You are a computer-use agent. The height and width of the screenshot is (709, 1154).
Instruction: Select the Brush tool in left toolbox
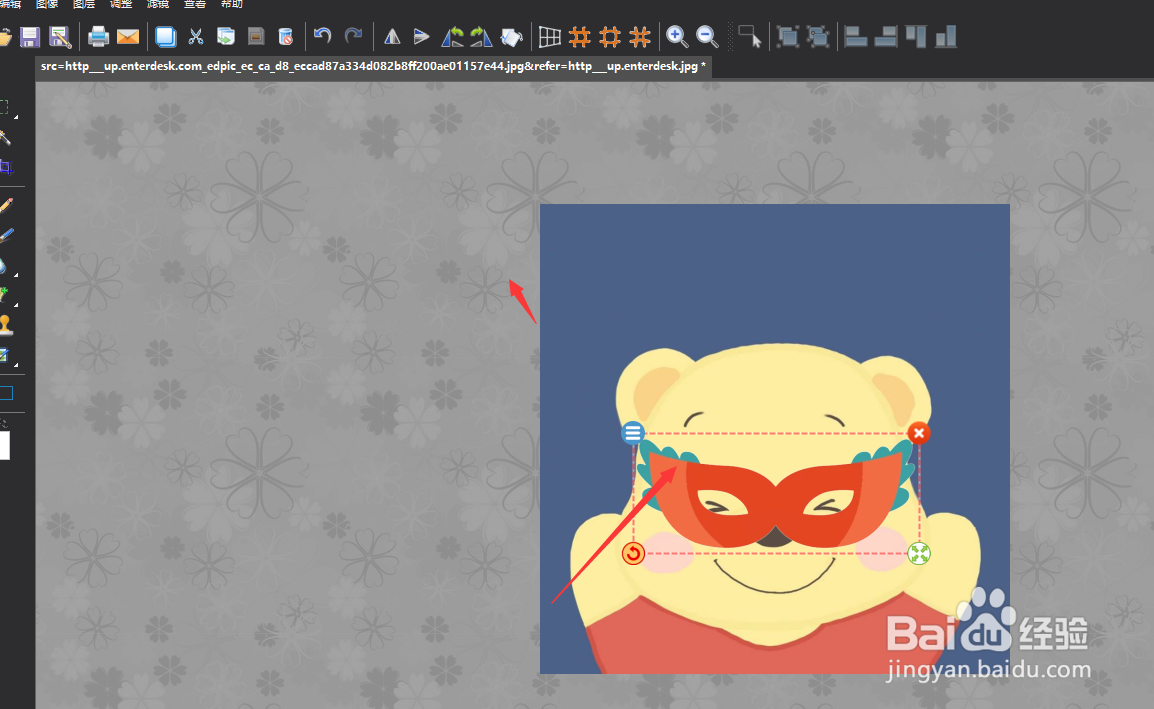6,235
